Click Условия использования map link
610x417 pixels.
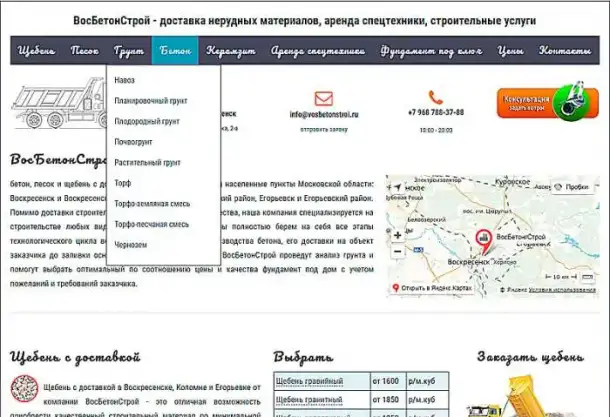pos(562,290)
